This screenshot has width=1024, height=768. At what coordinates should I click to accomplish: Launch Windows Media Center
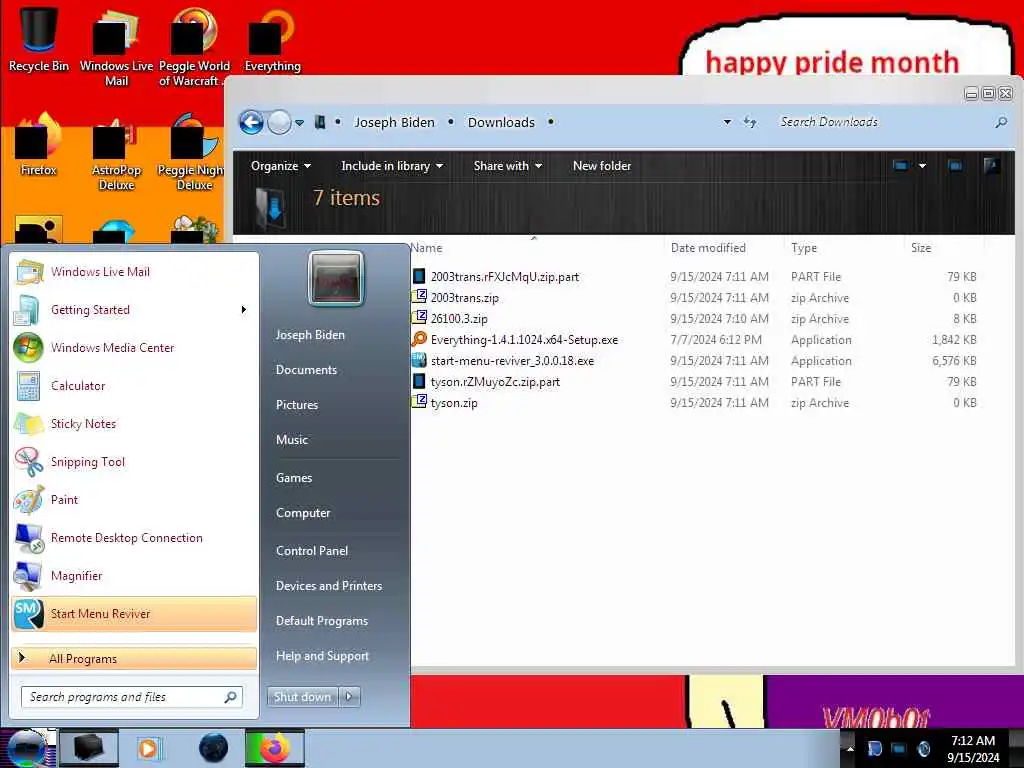point(134,347)
